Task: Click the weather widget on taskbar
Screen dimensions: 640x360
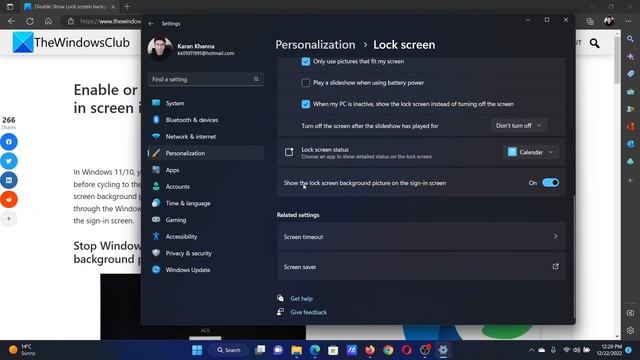Action: click(x=22, y=350)
